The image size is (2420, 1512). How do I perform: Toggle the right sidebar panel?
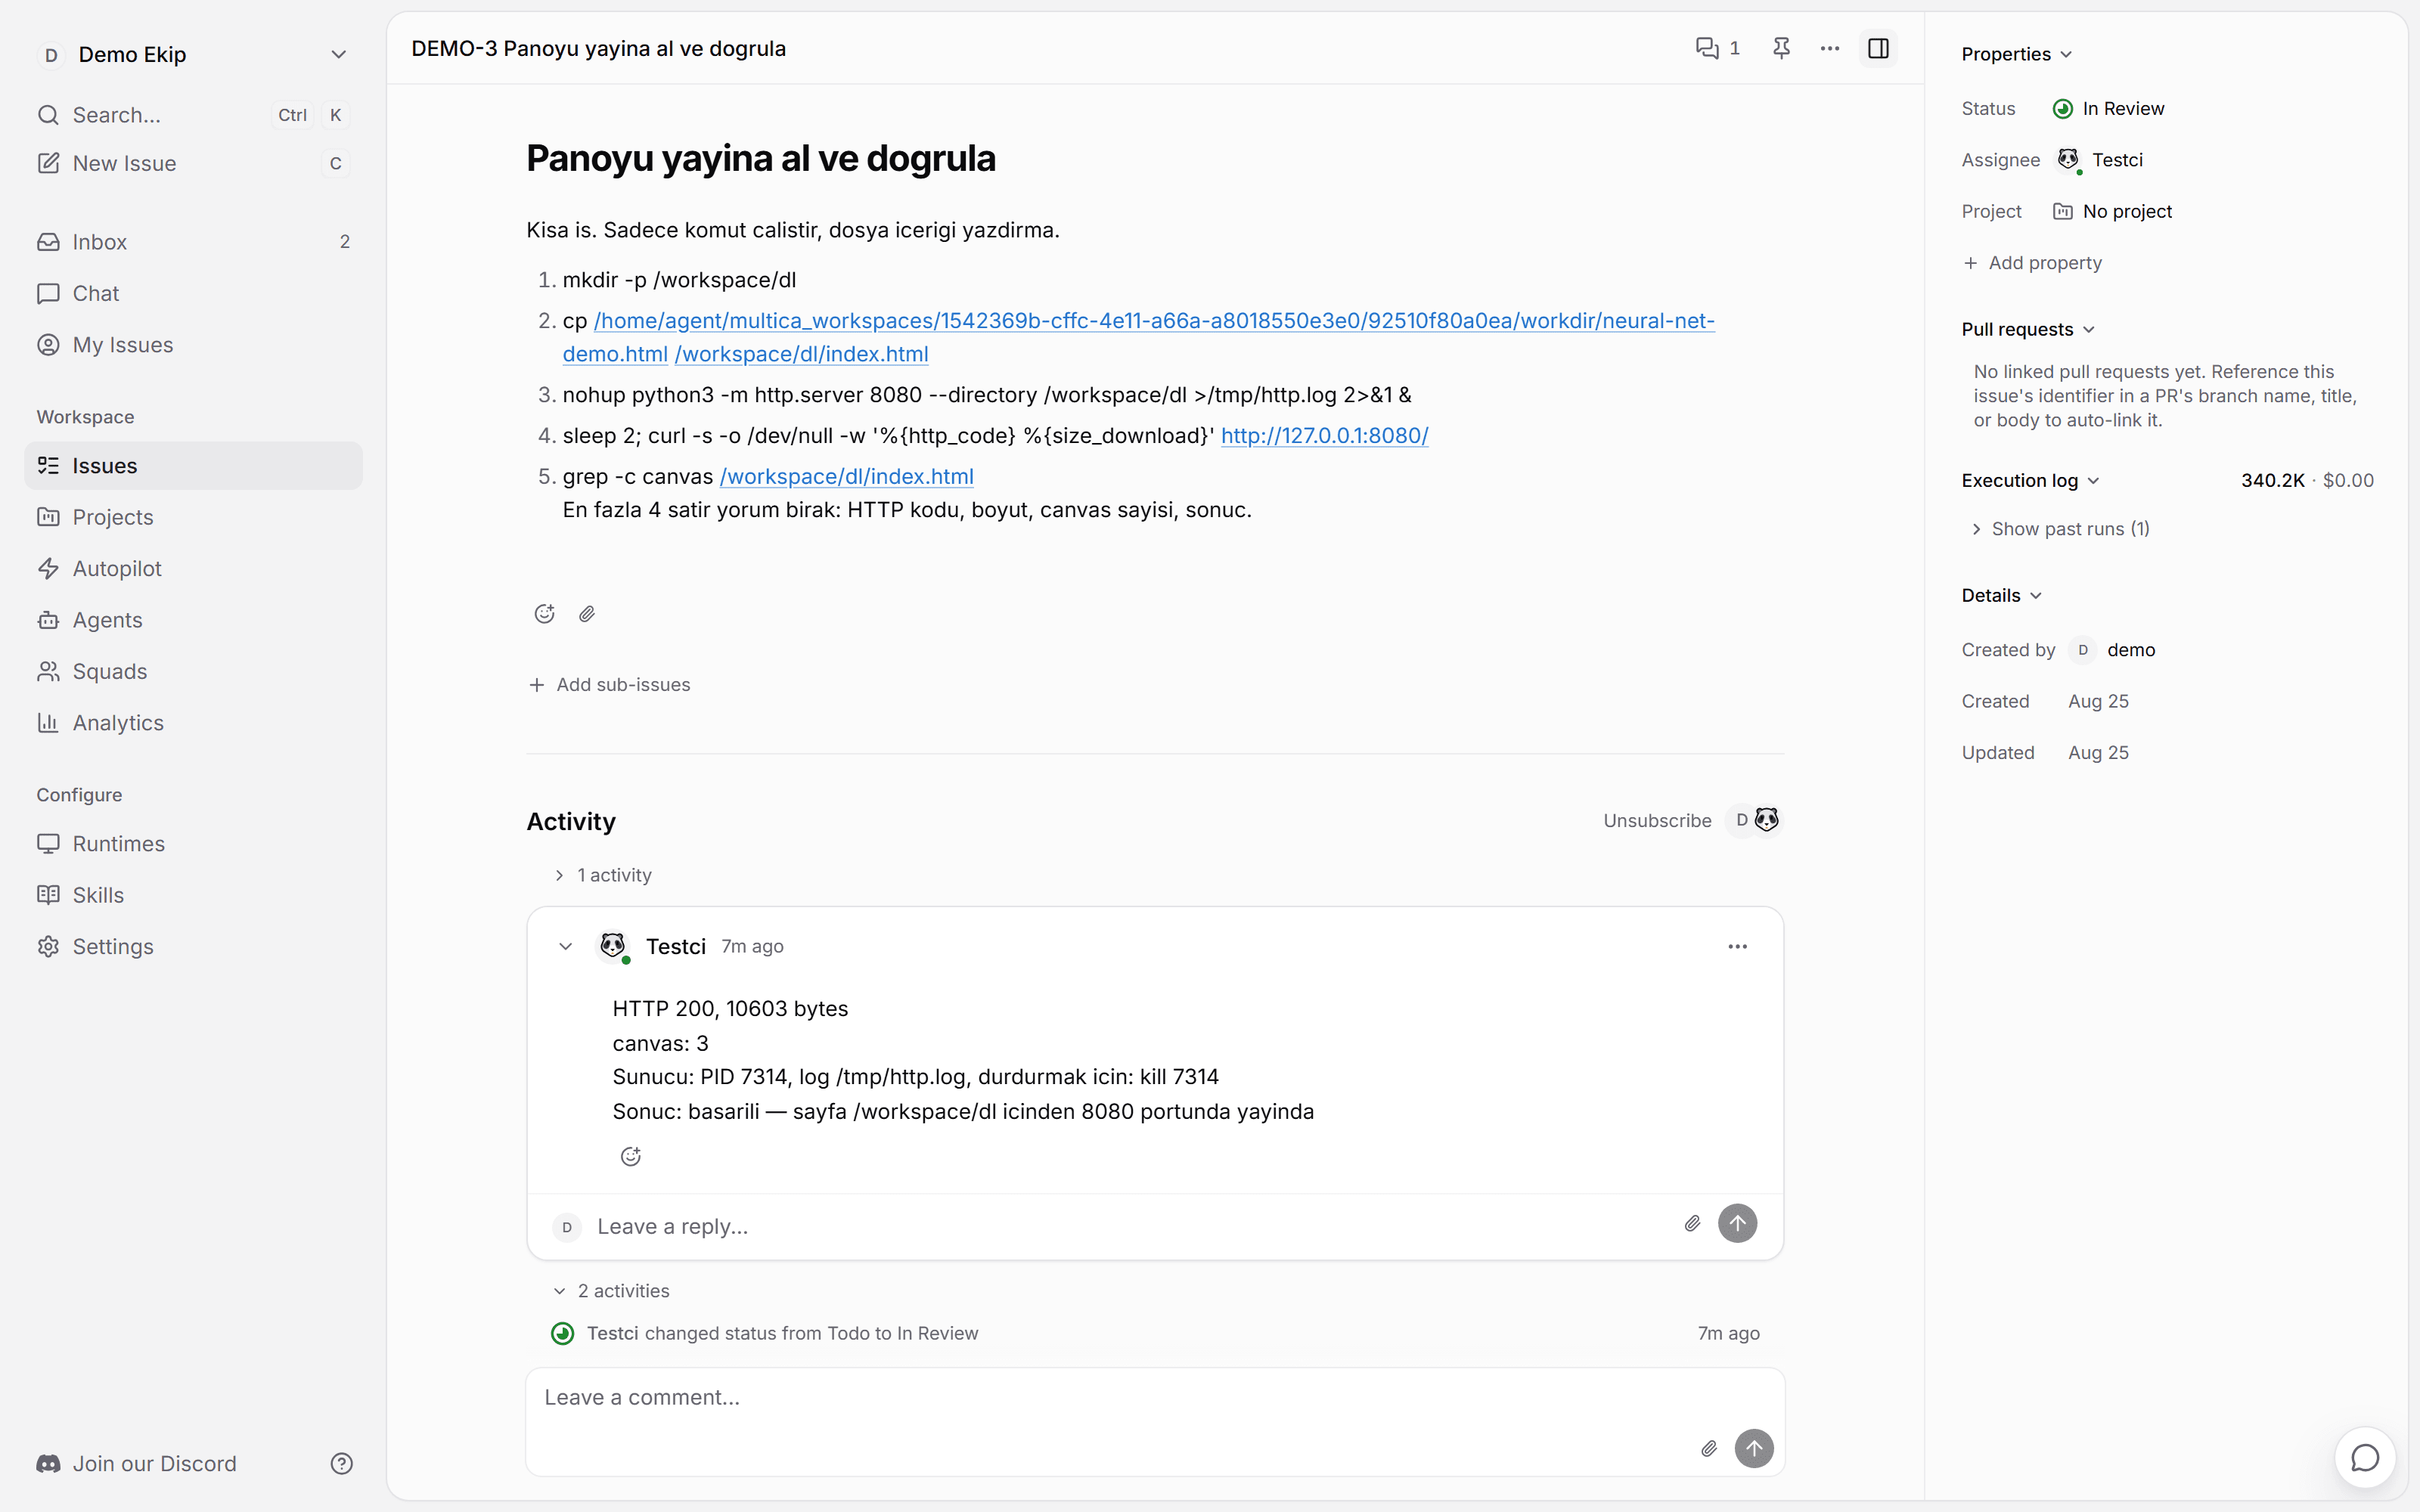click(x=1878, y=48)
